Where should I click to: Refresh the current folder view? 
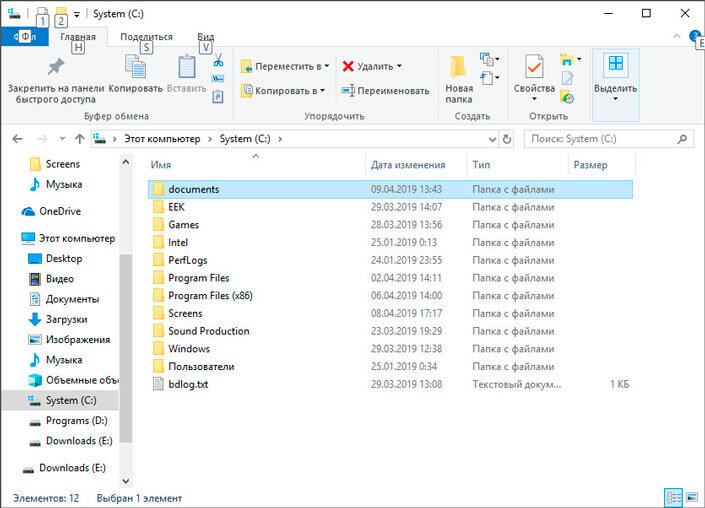pos(507,139)
